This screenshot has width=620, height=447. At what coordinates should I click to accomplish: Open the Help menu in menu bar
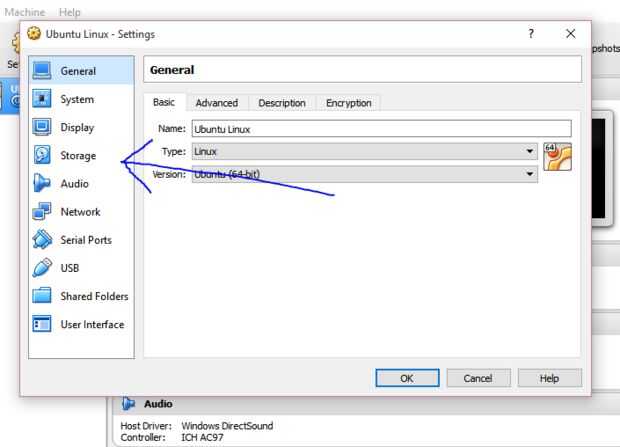point(70,12)
